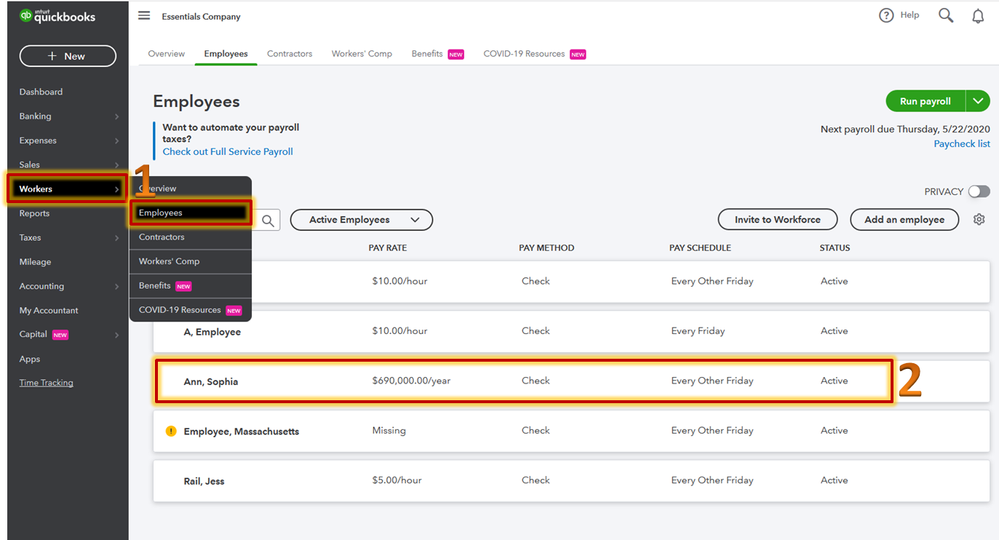Click the Essentials Company name
This screenshot has width=999, height=540.
tap(201, 17)
